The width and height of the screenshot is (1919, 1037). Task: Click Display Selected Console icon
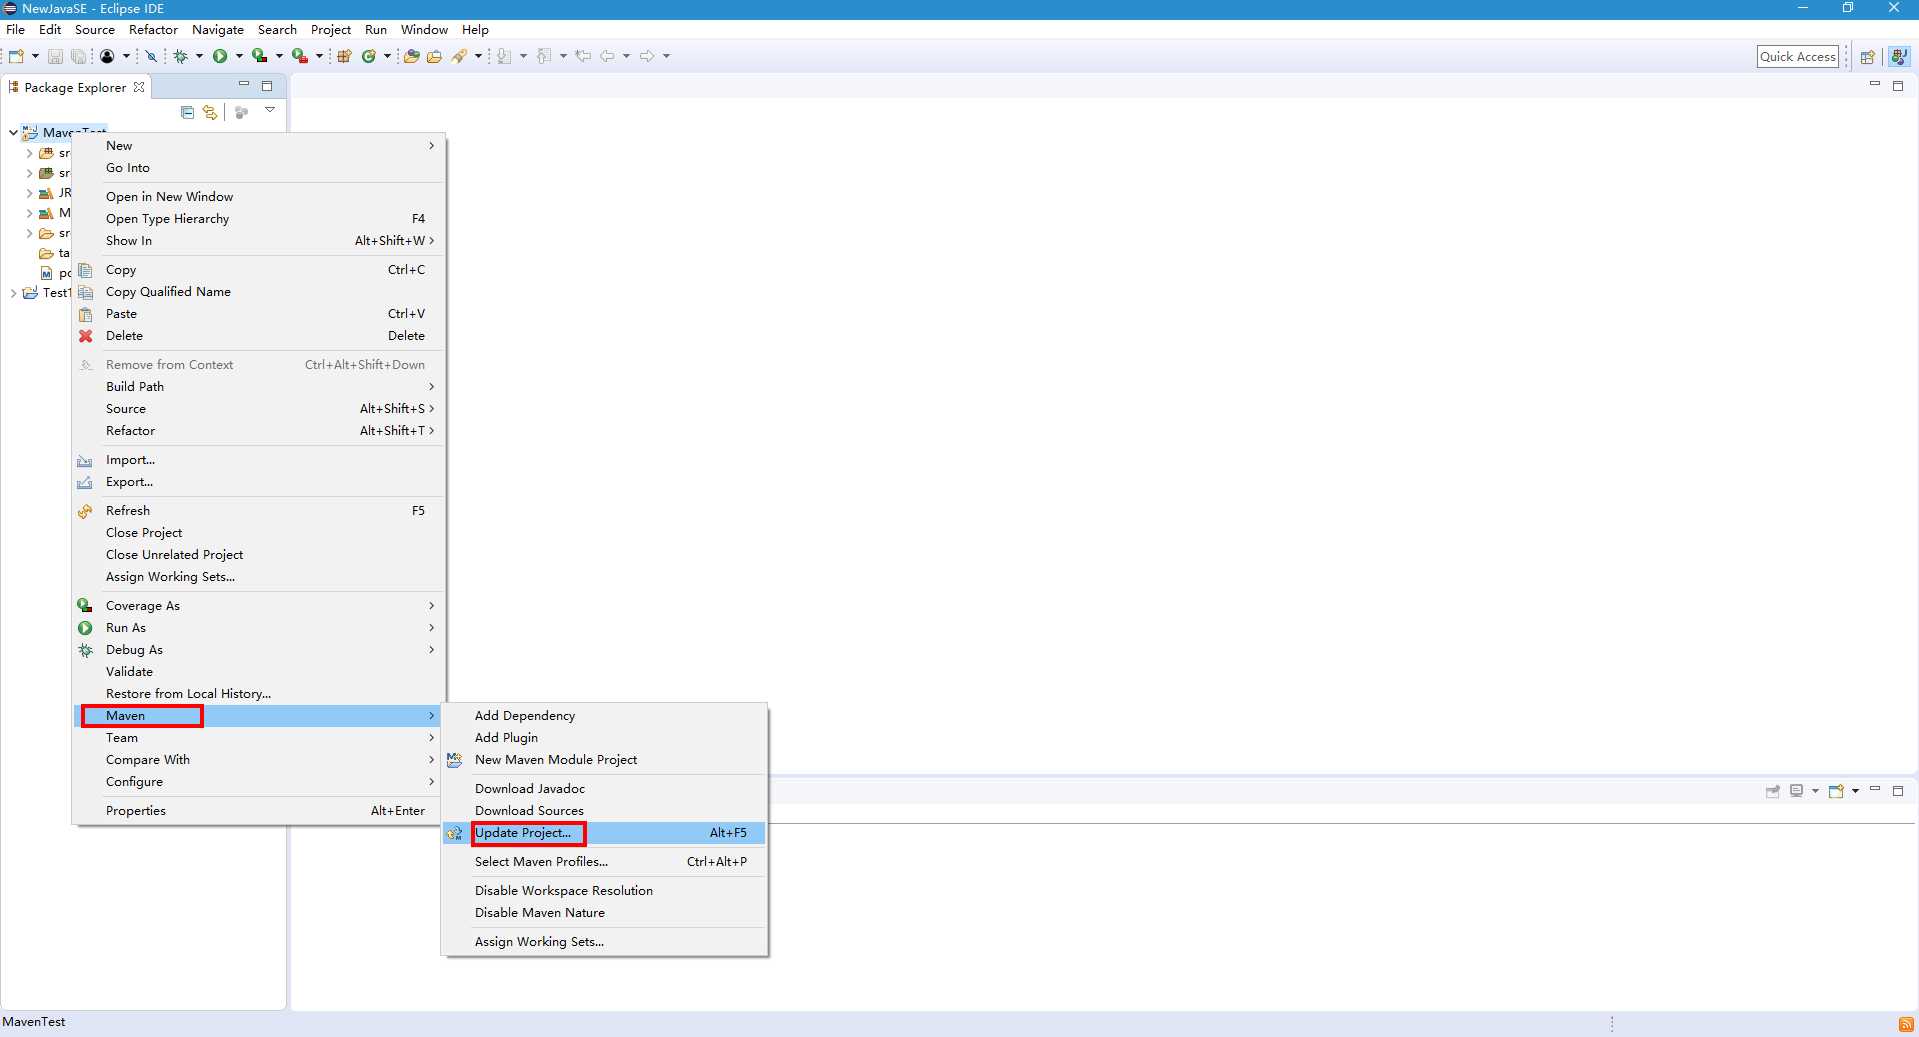click(x=1797, y=791)
